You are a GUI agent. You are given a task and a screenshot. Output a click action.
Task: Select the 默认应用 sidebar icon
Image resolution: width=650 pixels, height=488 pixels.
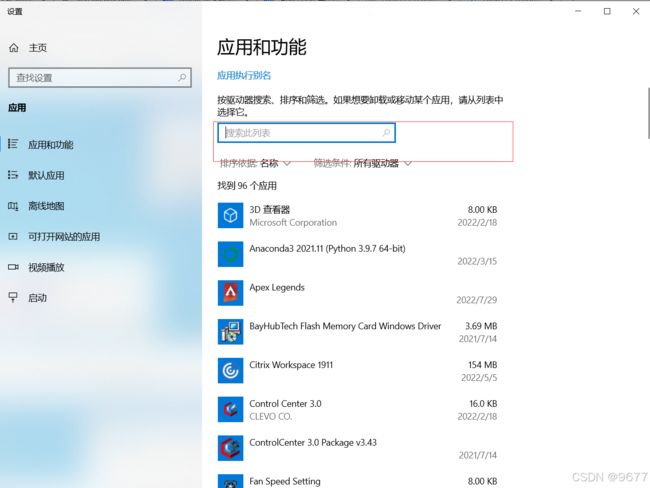point(13,175)
